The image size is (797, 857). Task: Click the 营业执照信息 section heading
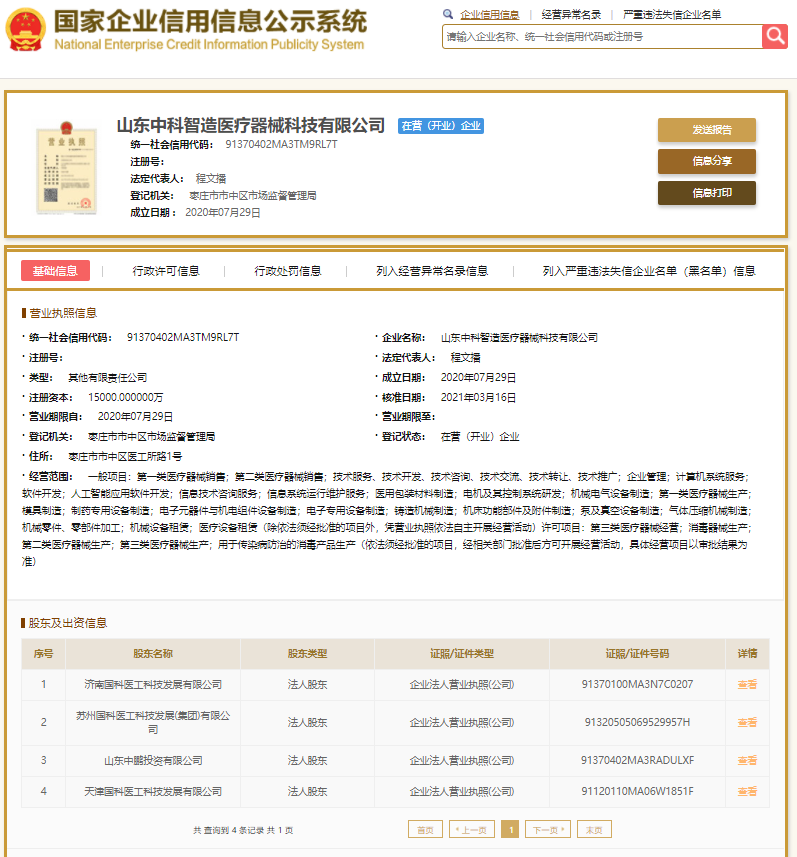63,313
